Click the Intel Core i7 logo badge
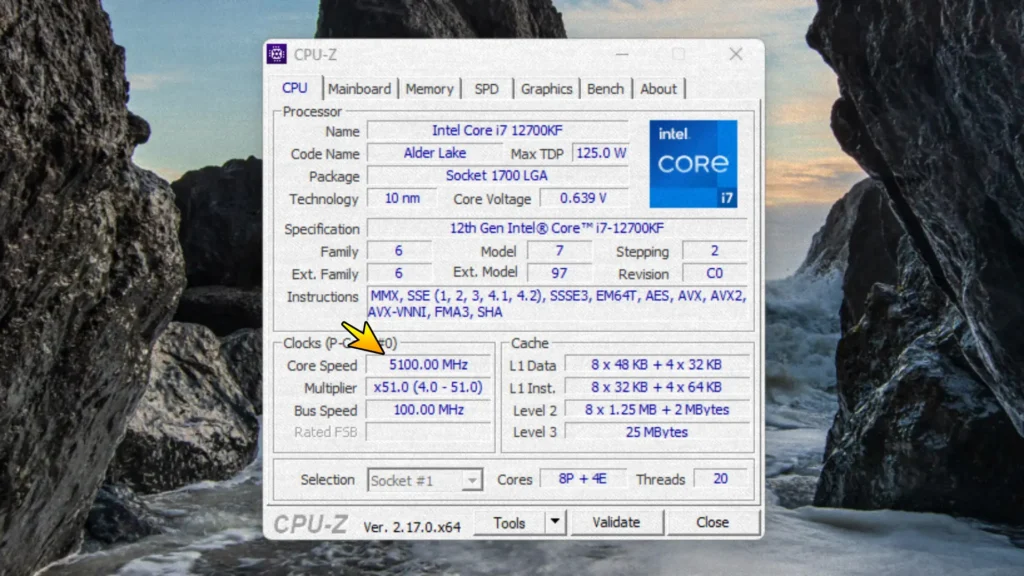The width and height of the screenshot is (1024, 576). 693,164
